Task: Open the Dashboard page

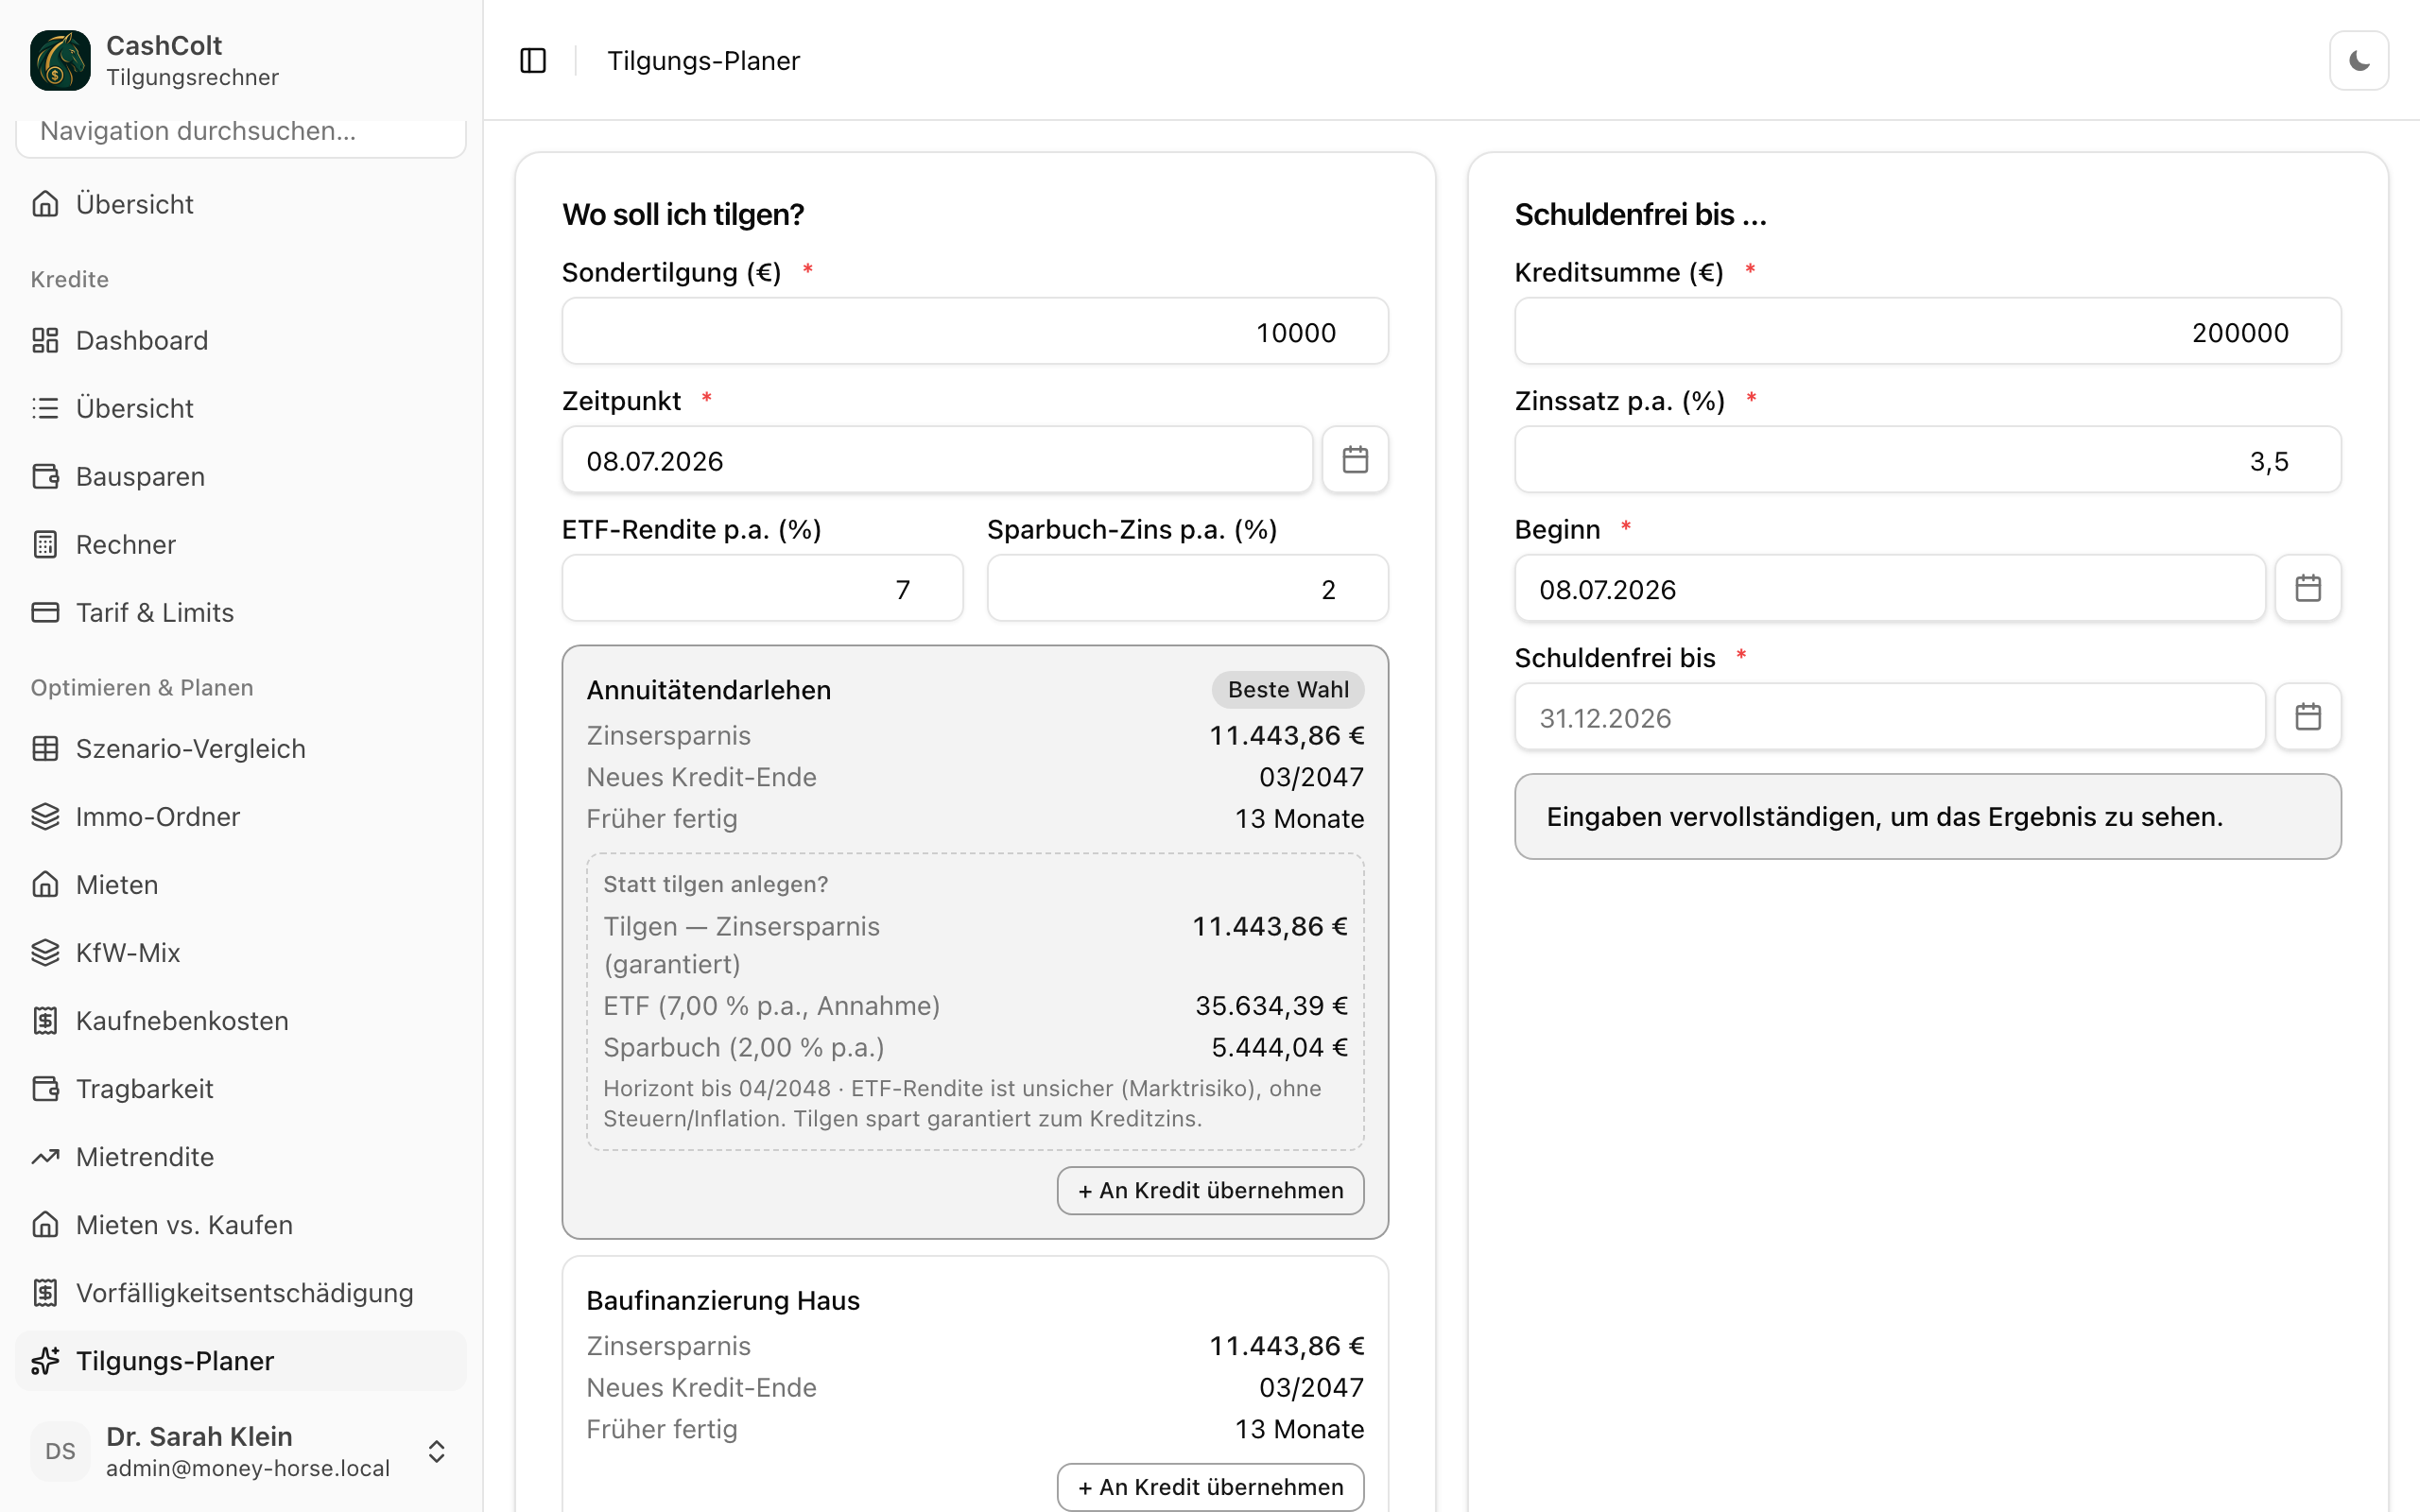Action: coord(241,340)
